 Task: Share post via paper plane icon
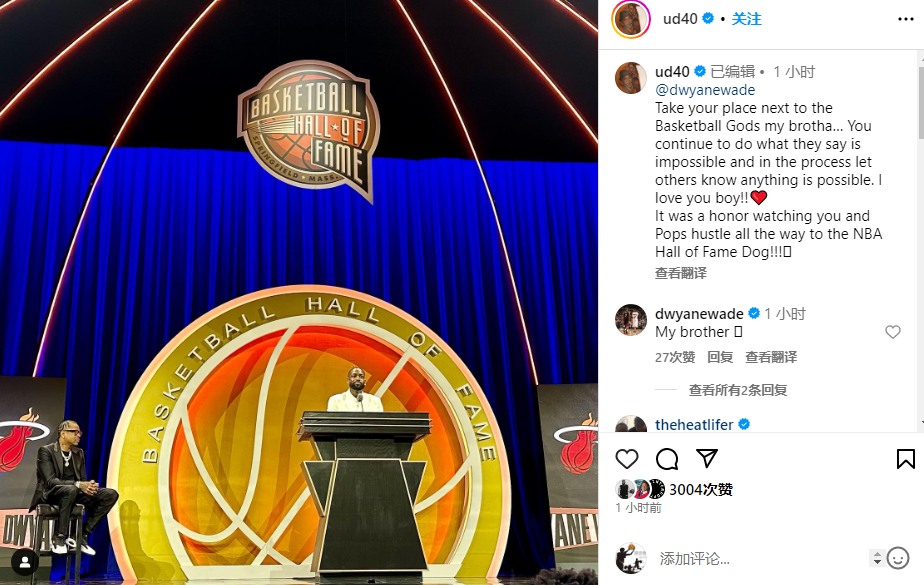click(707, 458)
